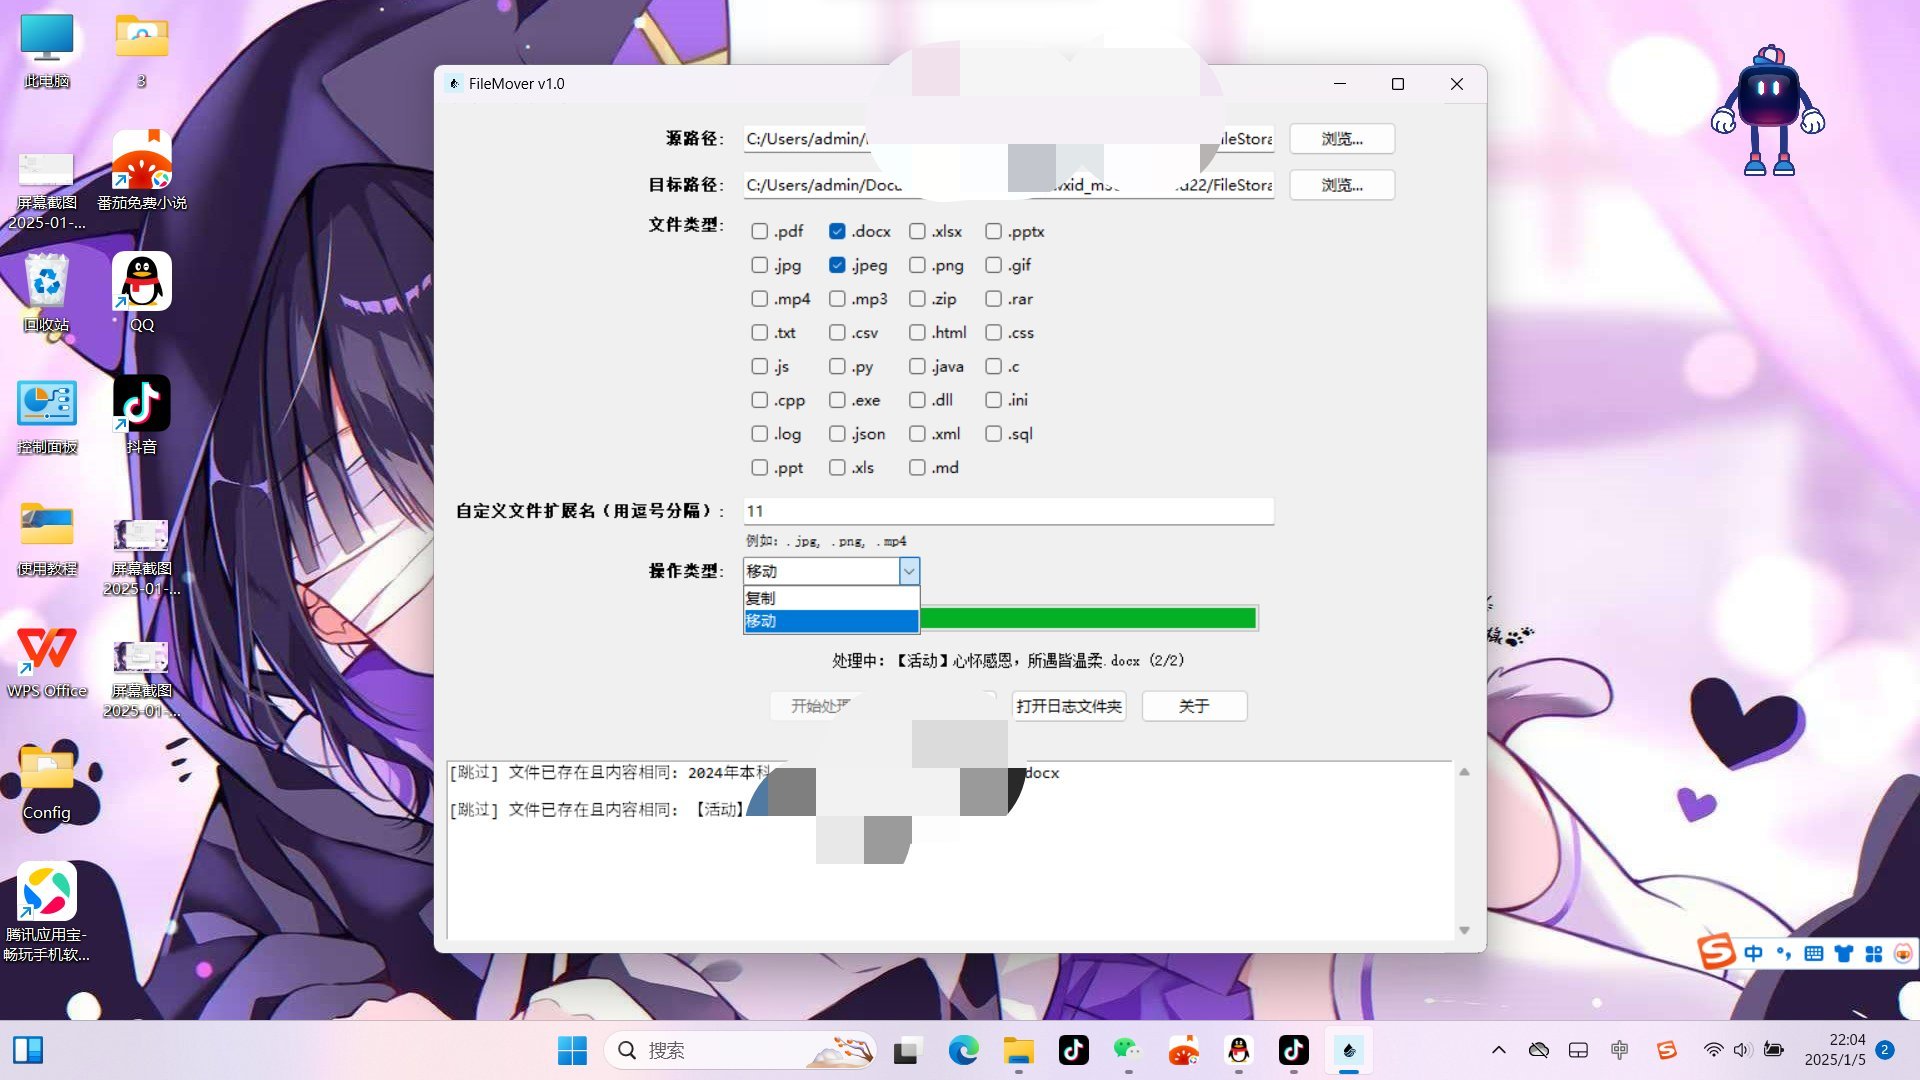Collapse the 操作类型 dropdown arrow
Image resolution: width=1920 pixels, height=1080 pixels.
(909, 571)
